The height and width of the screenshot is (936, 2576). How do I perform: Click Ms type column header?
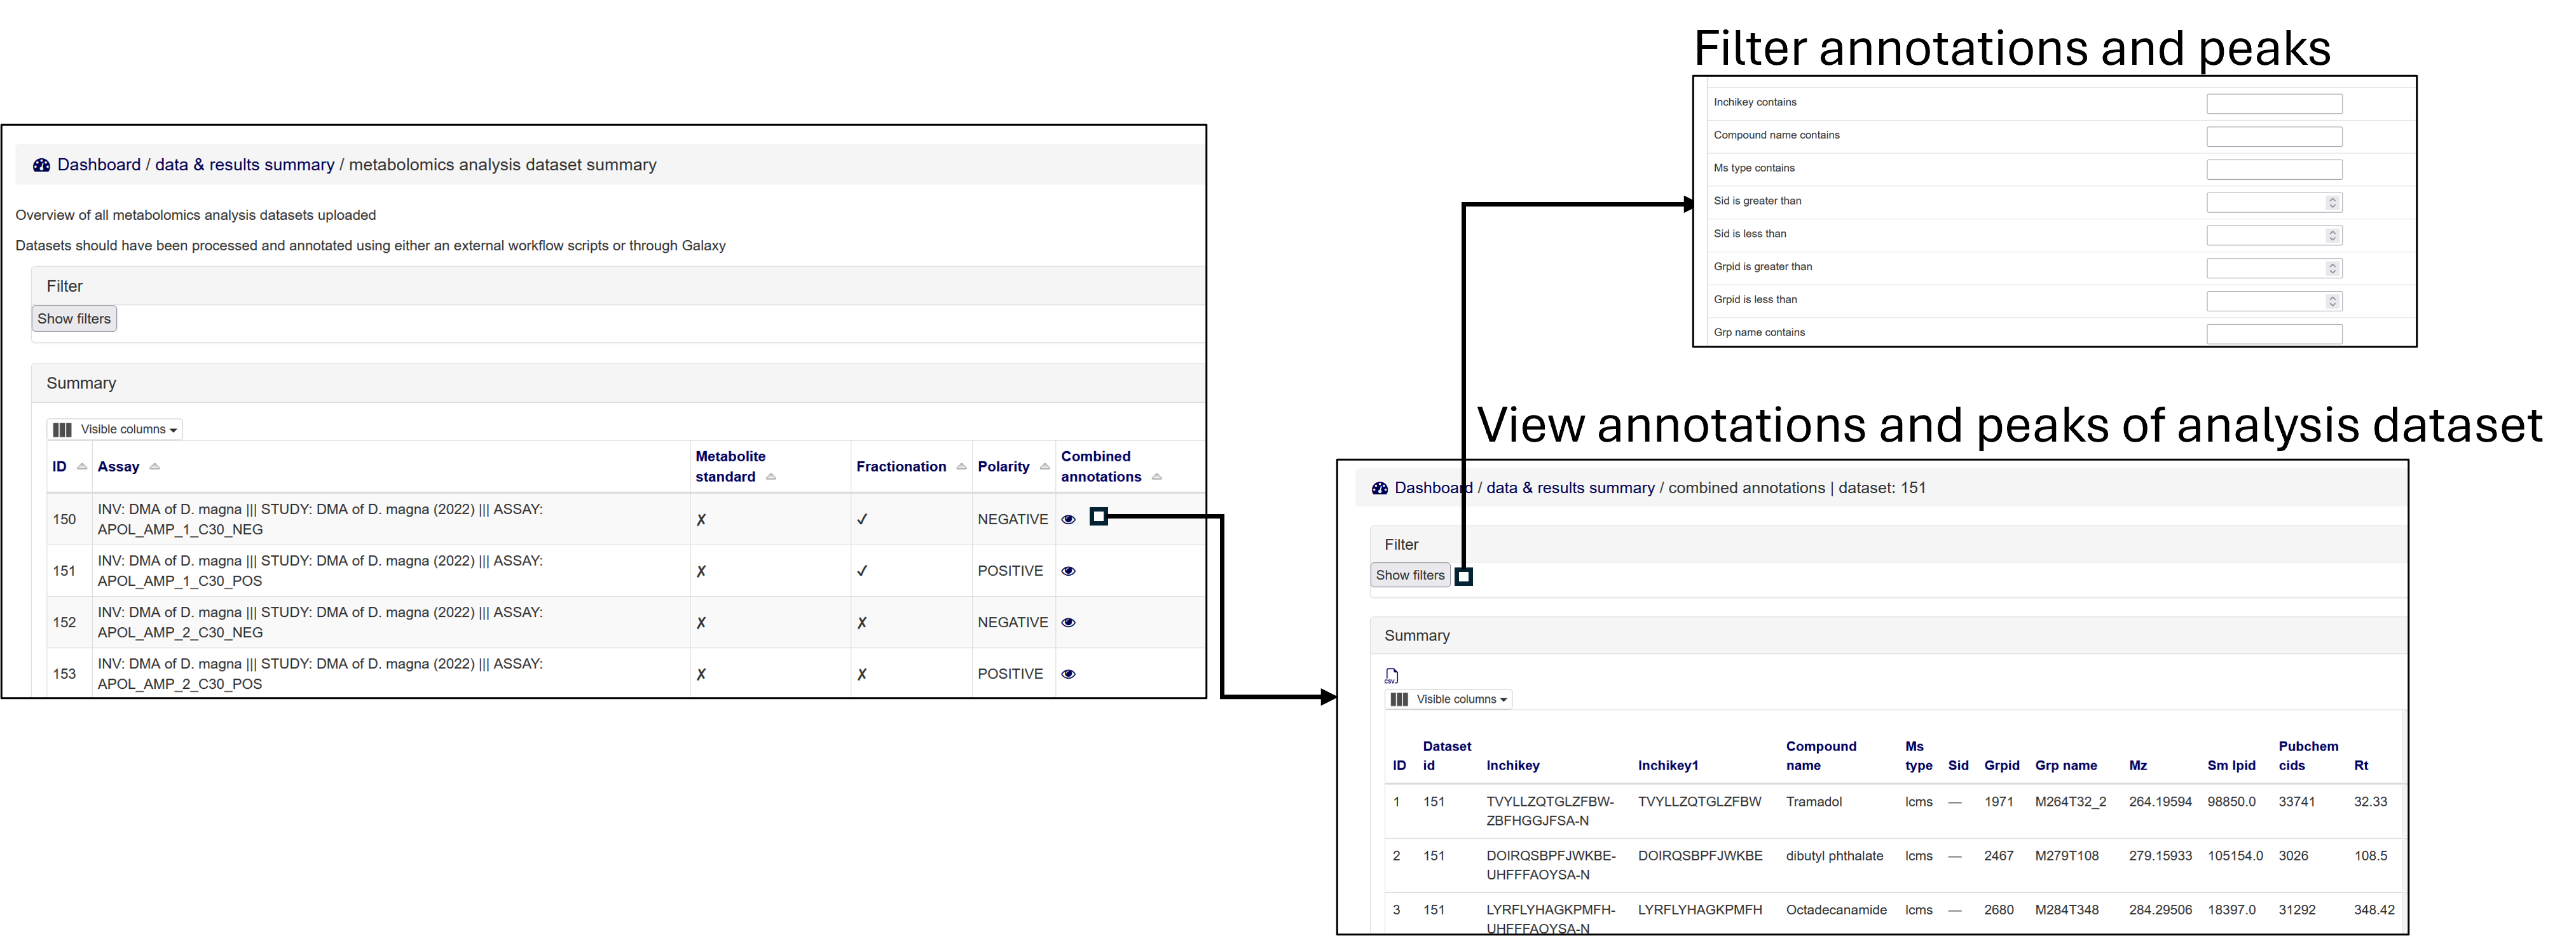point(1919,756)
